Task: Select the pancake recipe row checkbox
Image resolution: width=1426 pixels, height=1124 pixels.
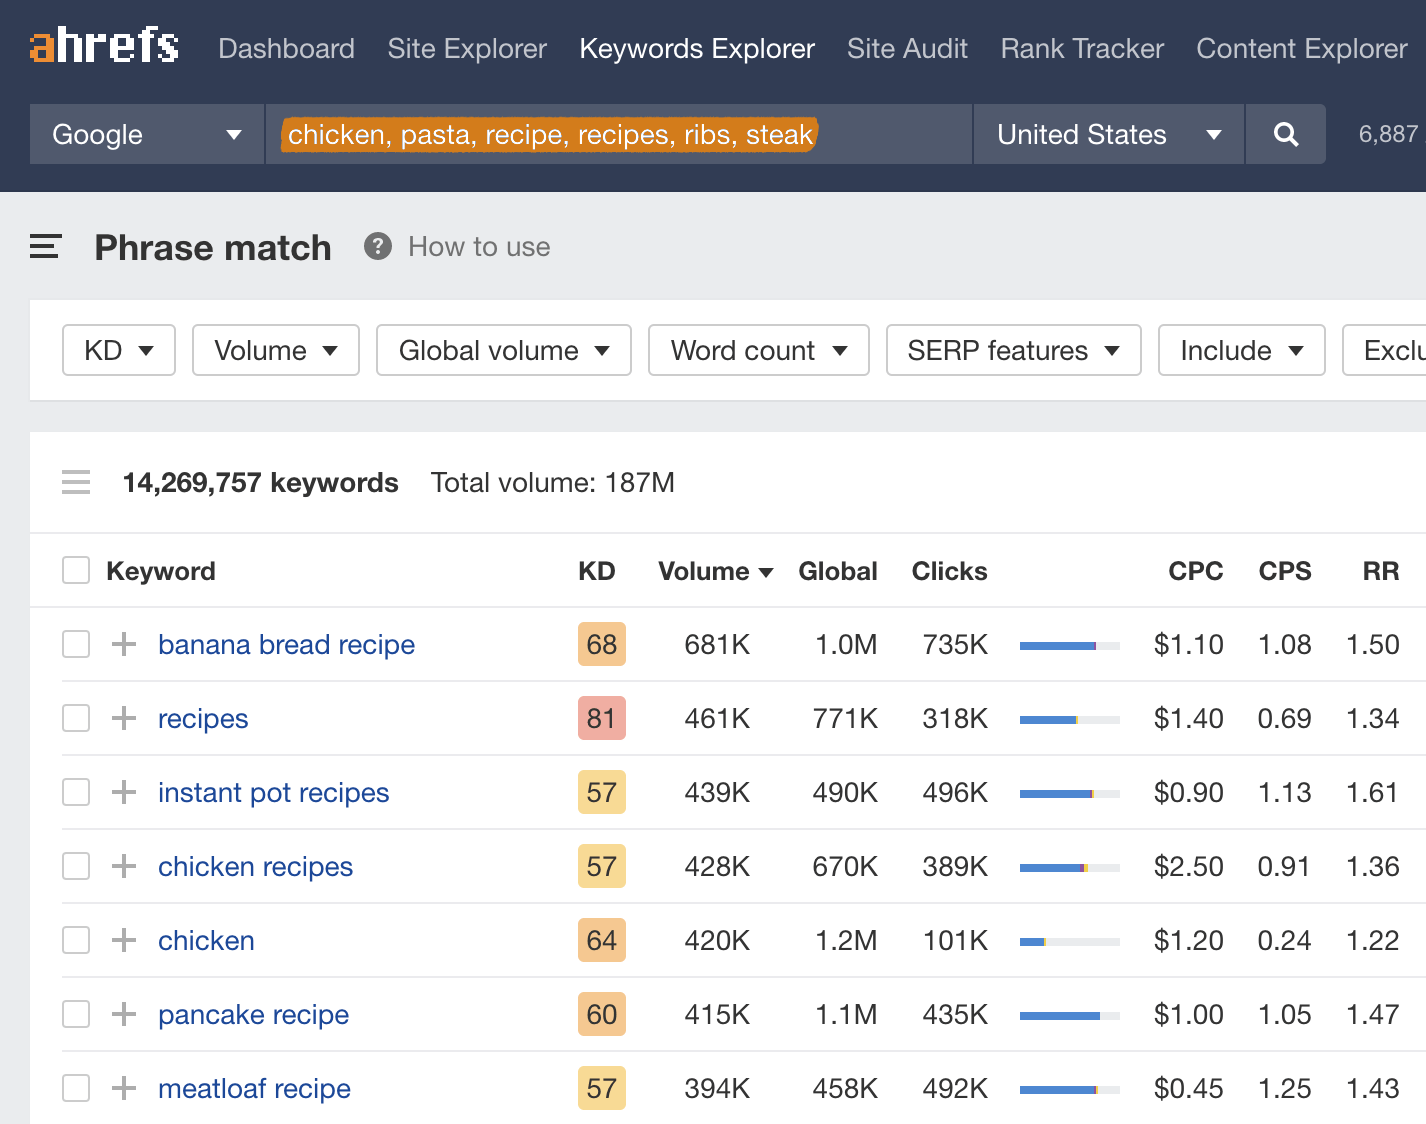Action: coord(76,1014)
